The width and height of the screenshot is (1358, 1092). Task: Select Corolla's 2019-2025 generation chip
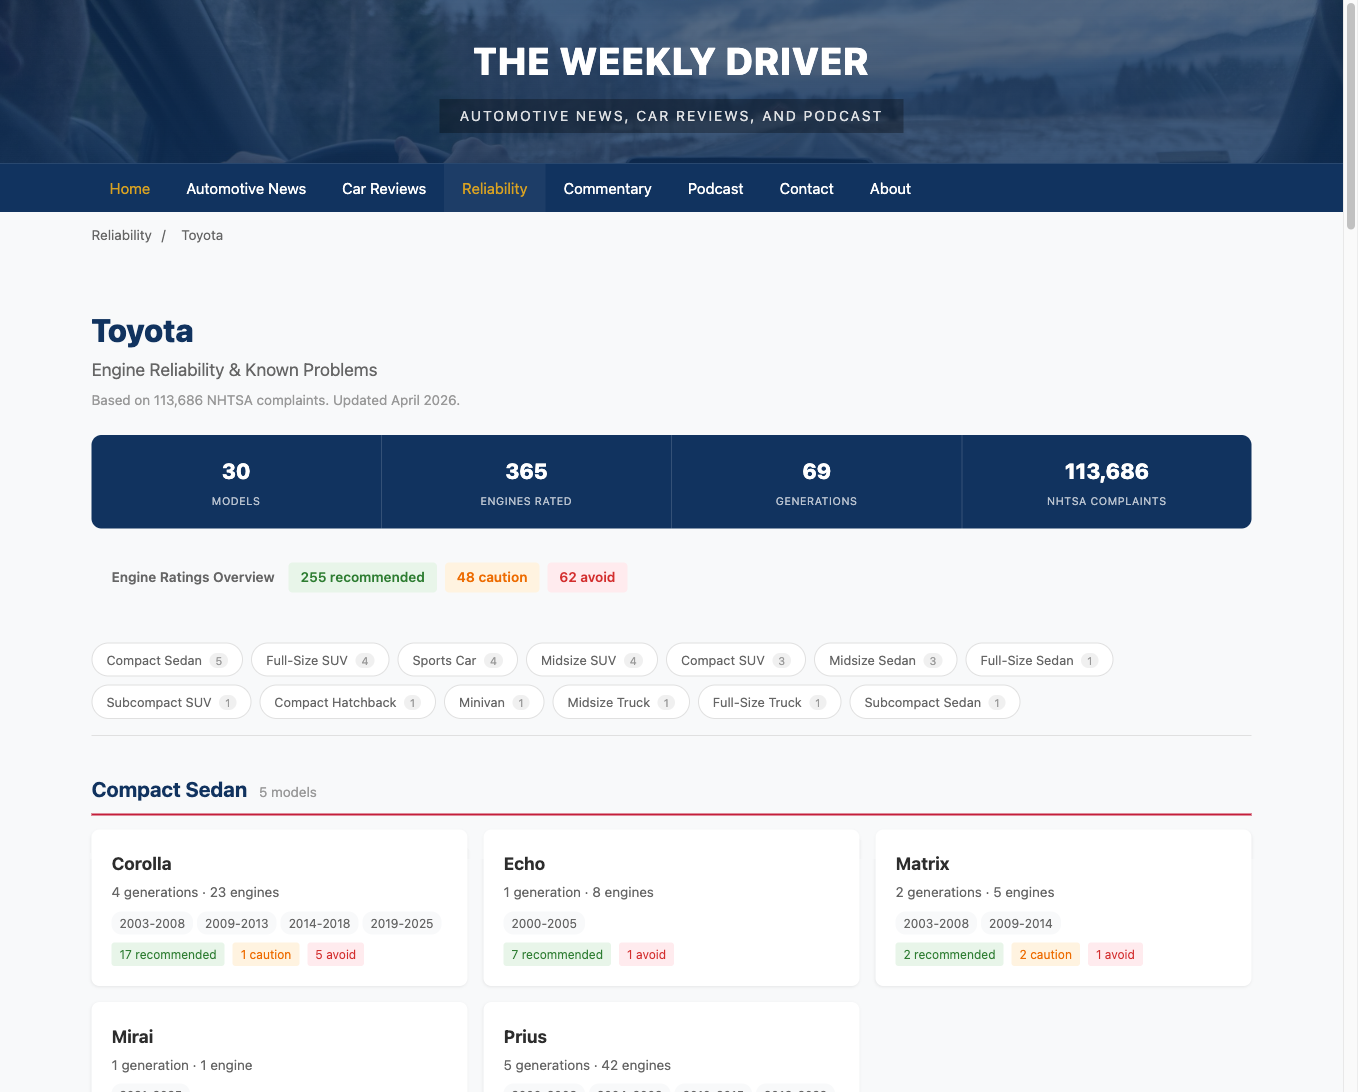(x=402, y=923)
